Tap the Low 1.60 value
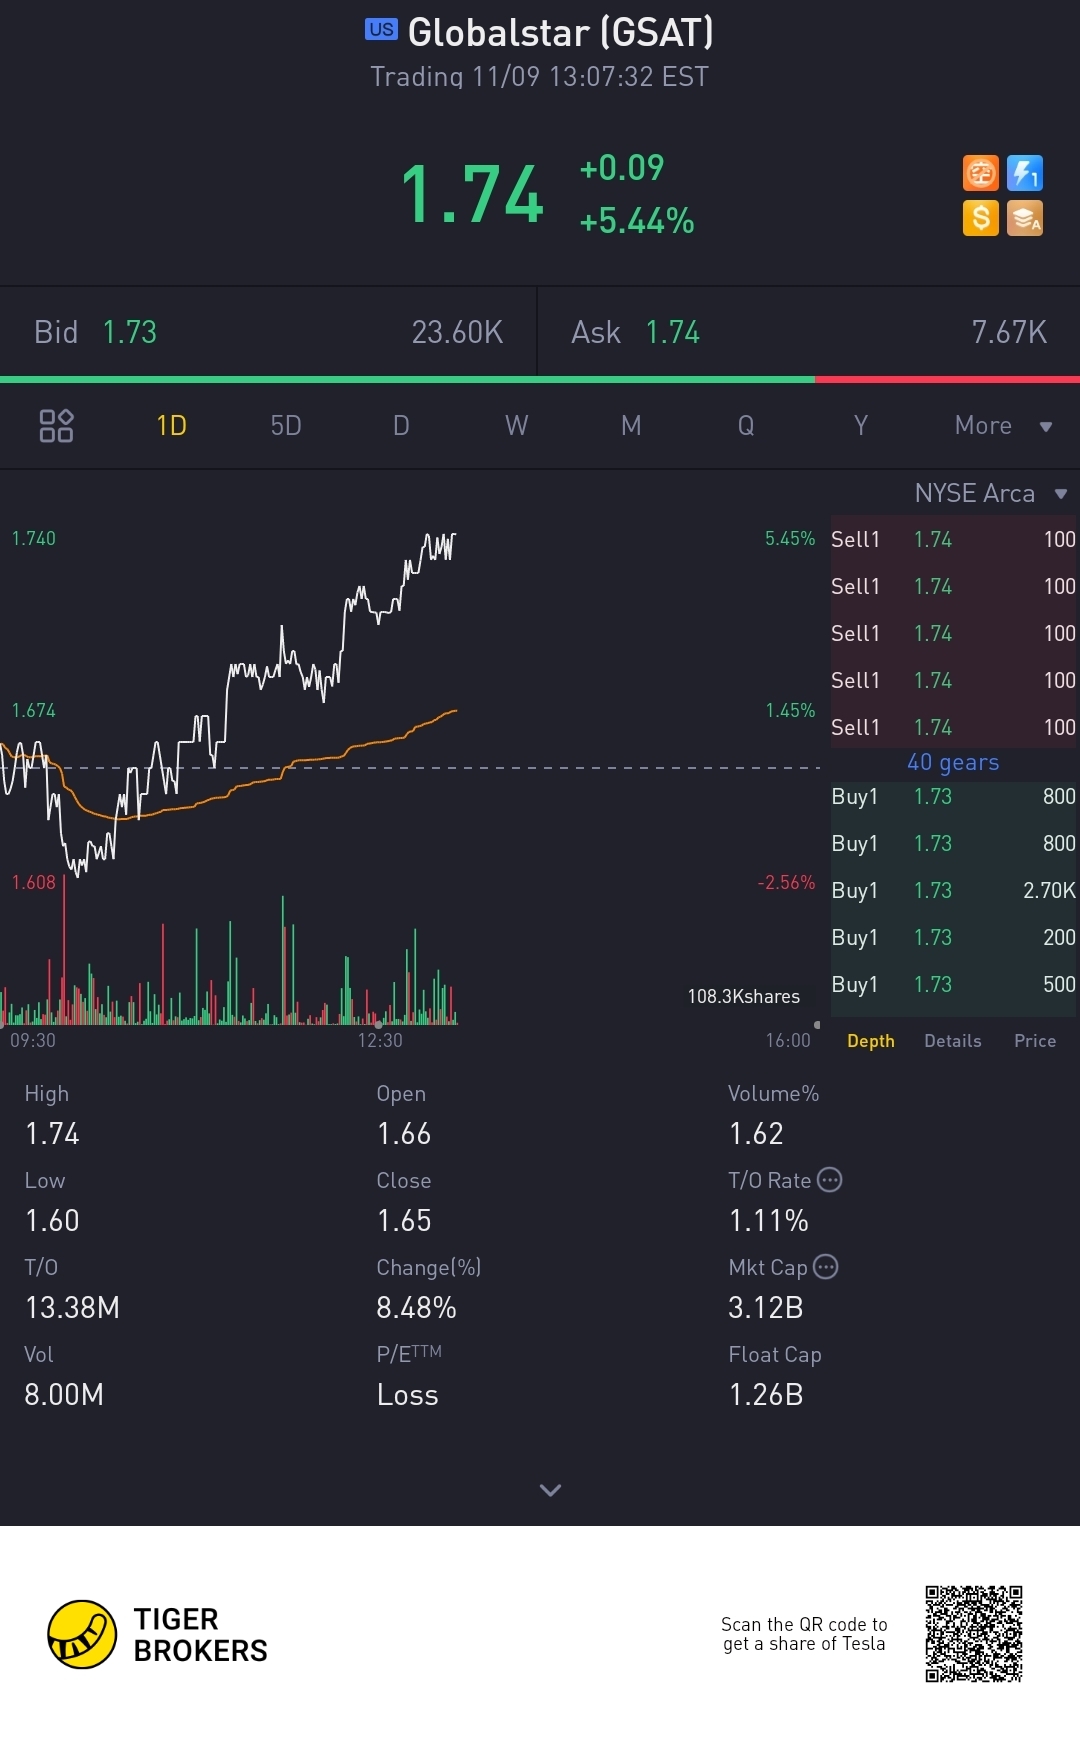The height and width of the screenshot is (1743, 1080). tap(52, 1220)
